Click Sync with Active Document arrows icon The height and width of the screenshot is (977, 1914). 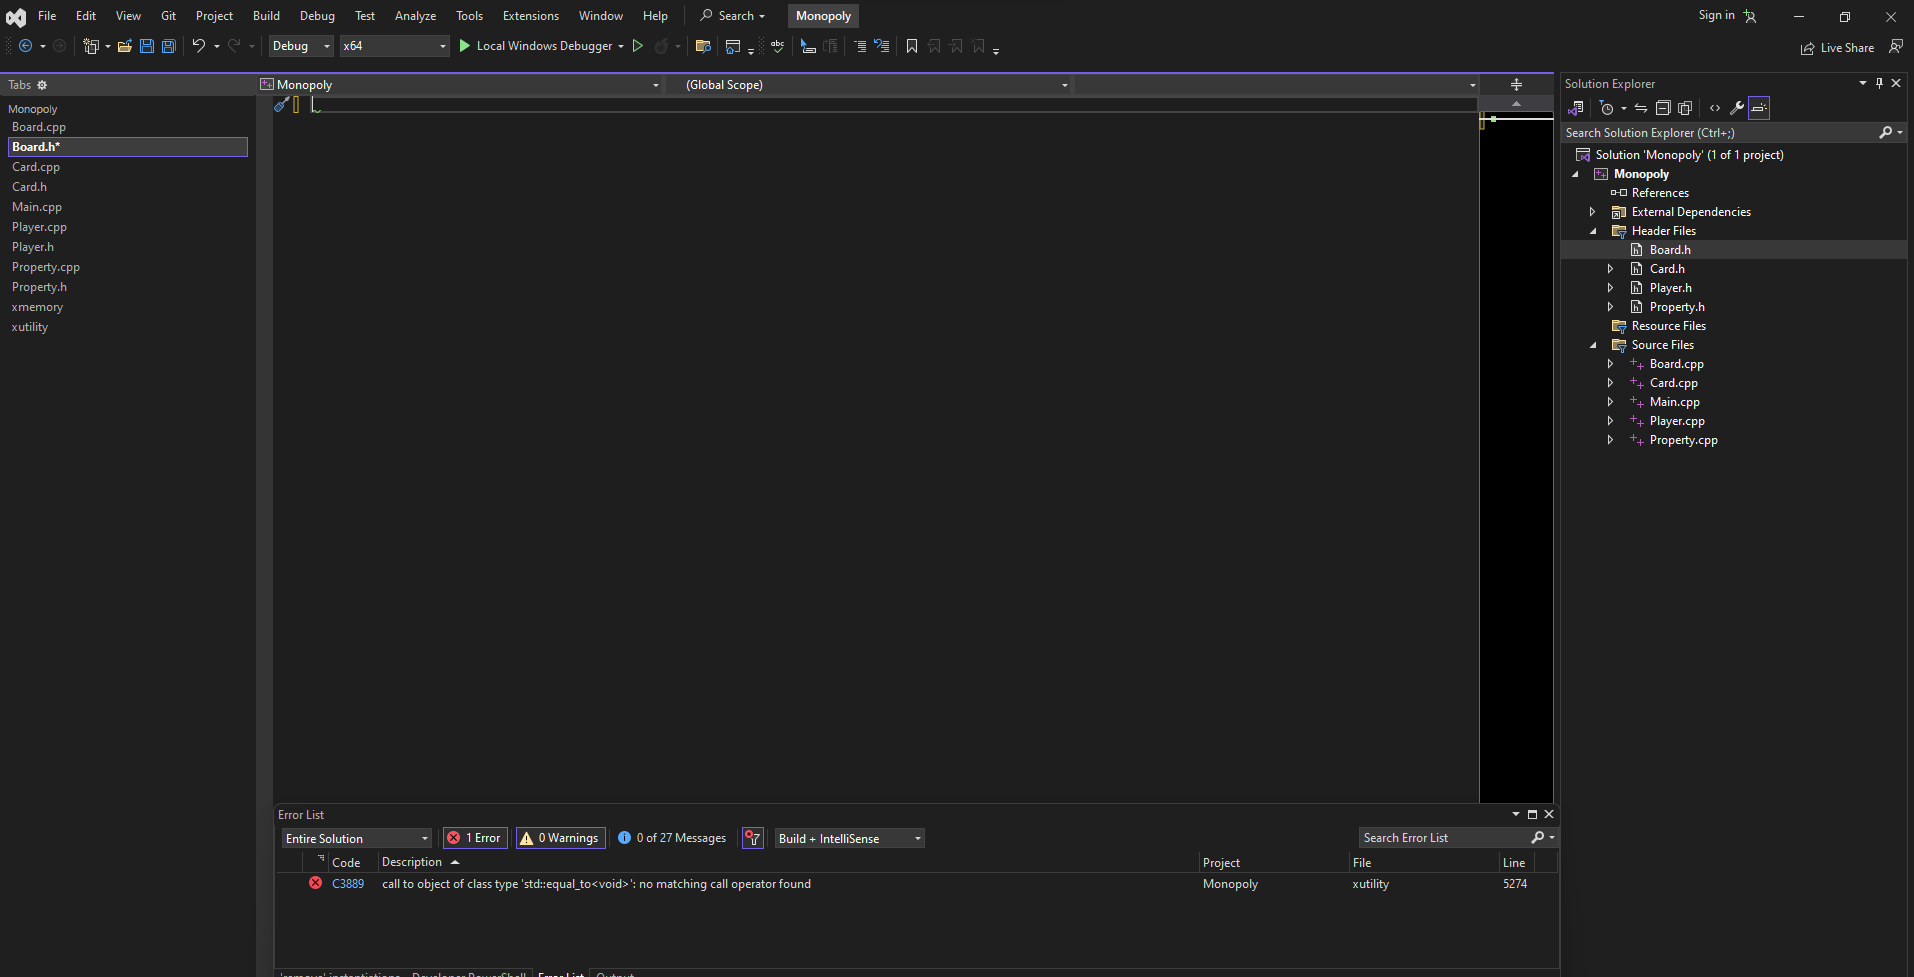[1641, 108]
